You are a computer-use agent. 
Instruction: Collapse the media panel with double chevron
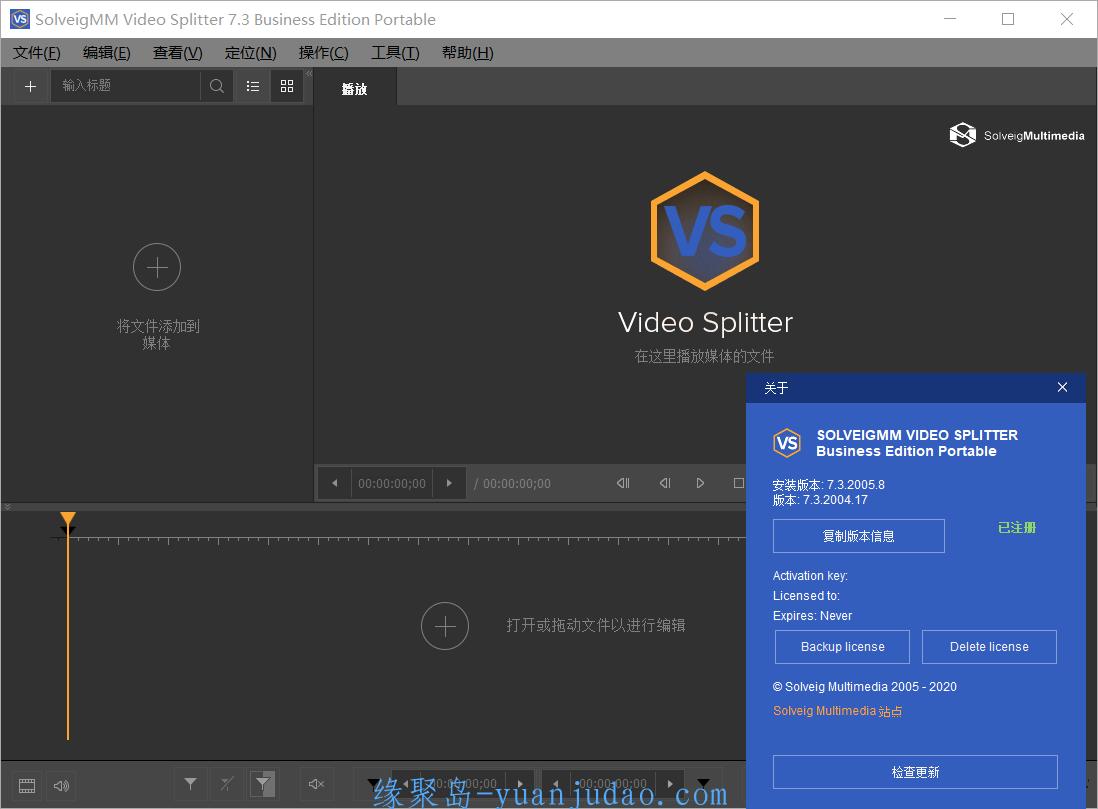[x=309, y=73]
